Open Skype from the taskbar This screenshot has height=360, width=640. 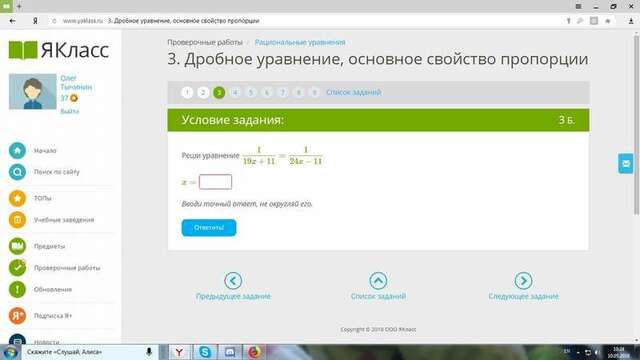tap(204, 352)
